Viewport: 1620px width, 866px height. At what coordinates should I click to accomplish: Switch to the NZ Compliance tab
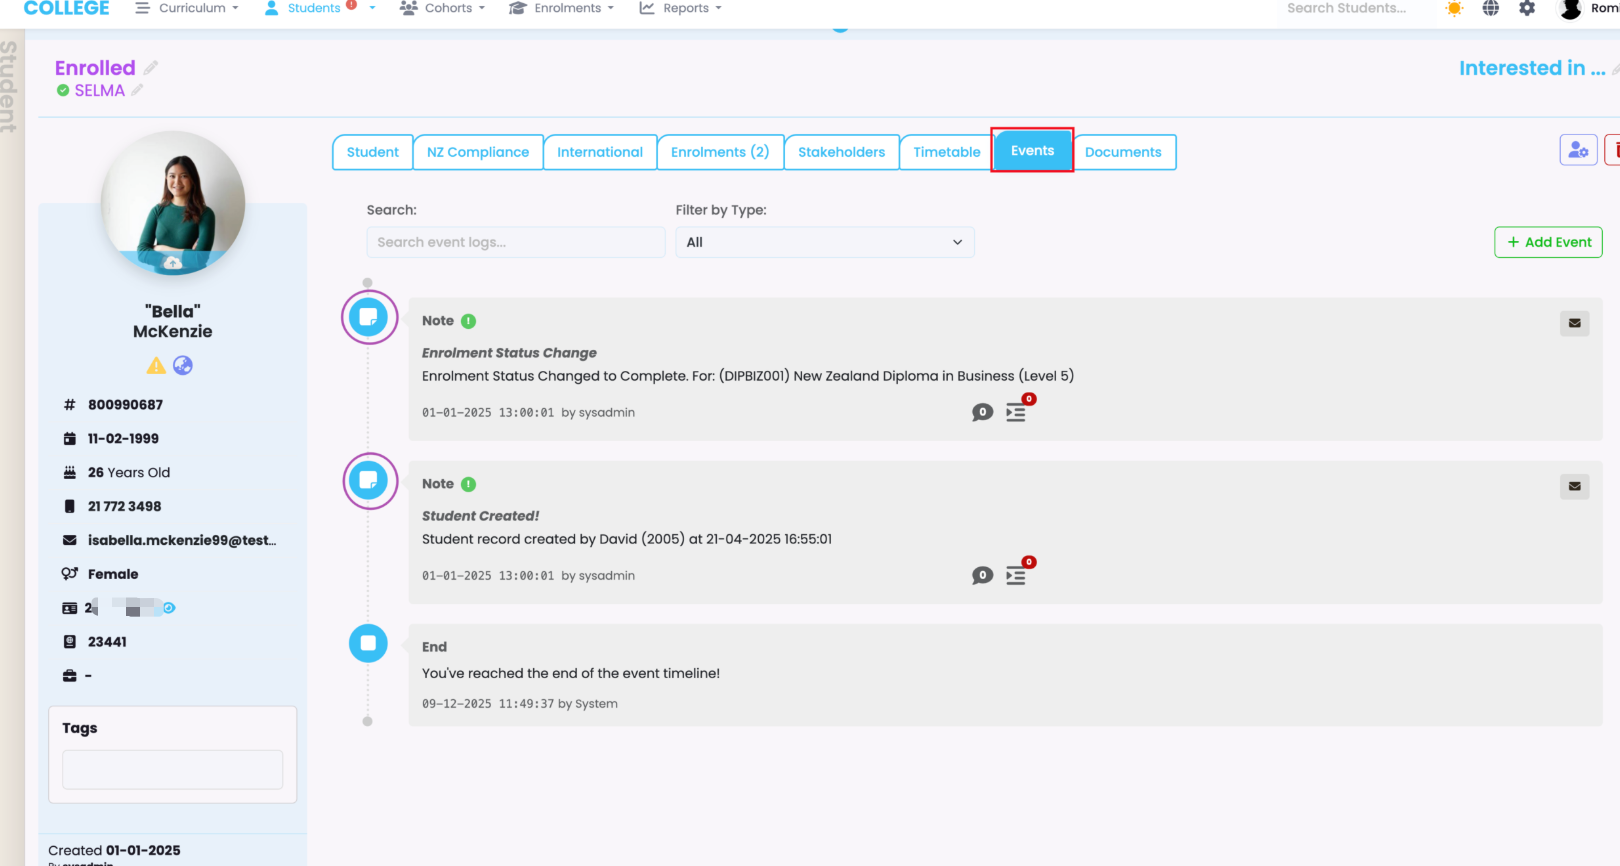click(x=478, y=152)
